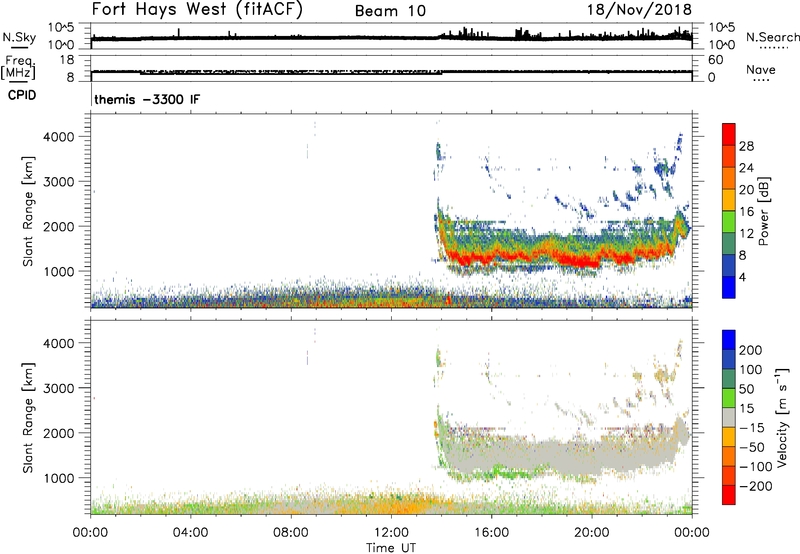Pick the light green 12–16 dB Power segment
The width and height of the screenshot is (800, 554).
point(729,221)
